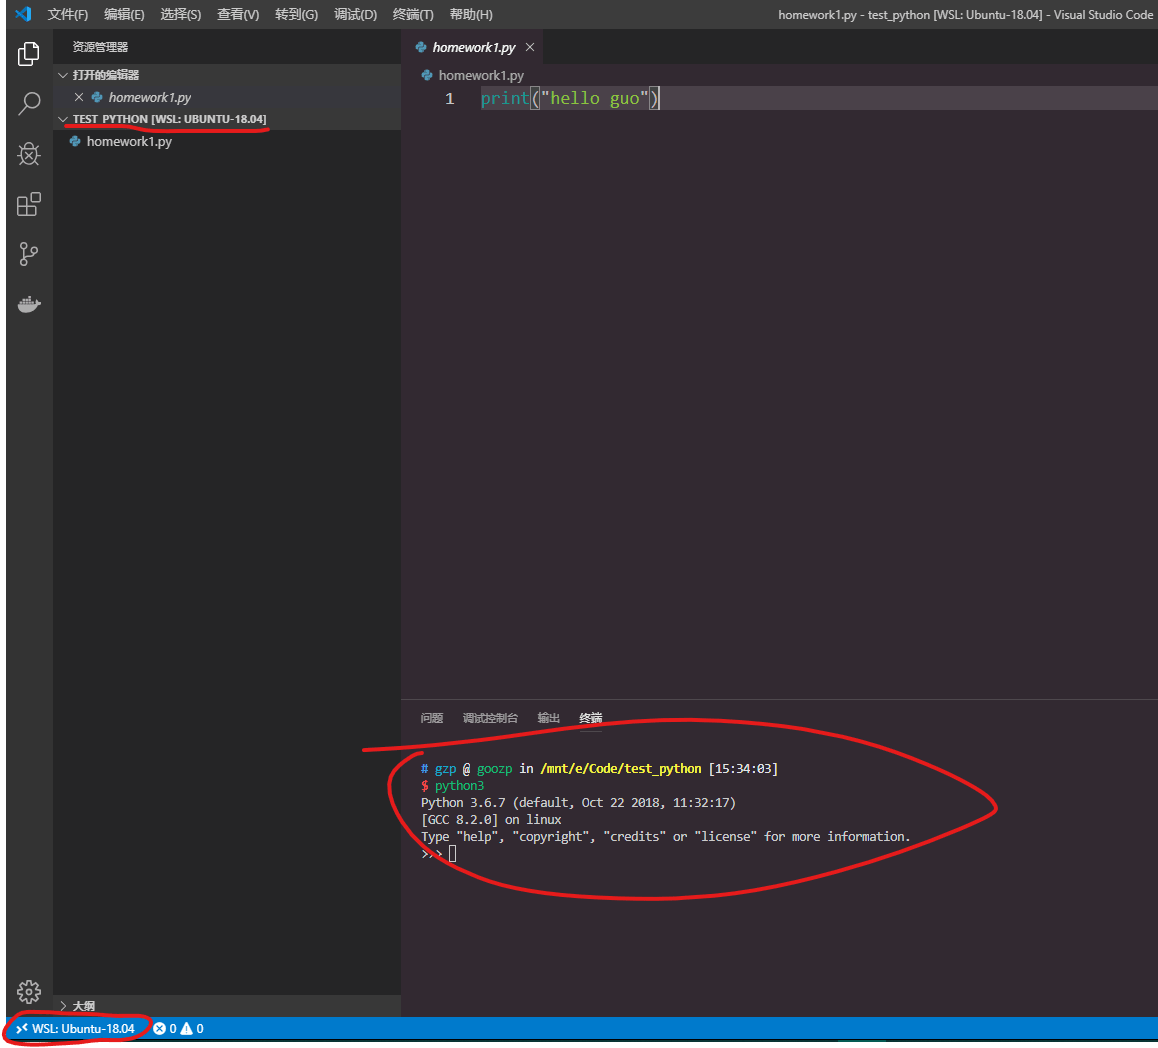Collapse the 打开的编辑器 section
1158x1048 pixels.
(63, 75)
